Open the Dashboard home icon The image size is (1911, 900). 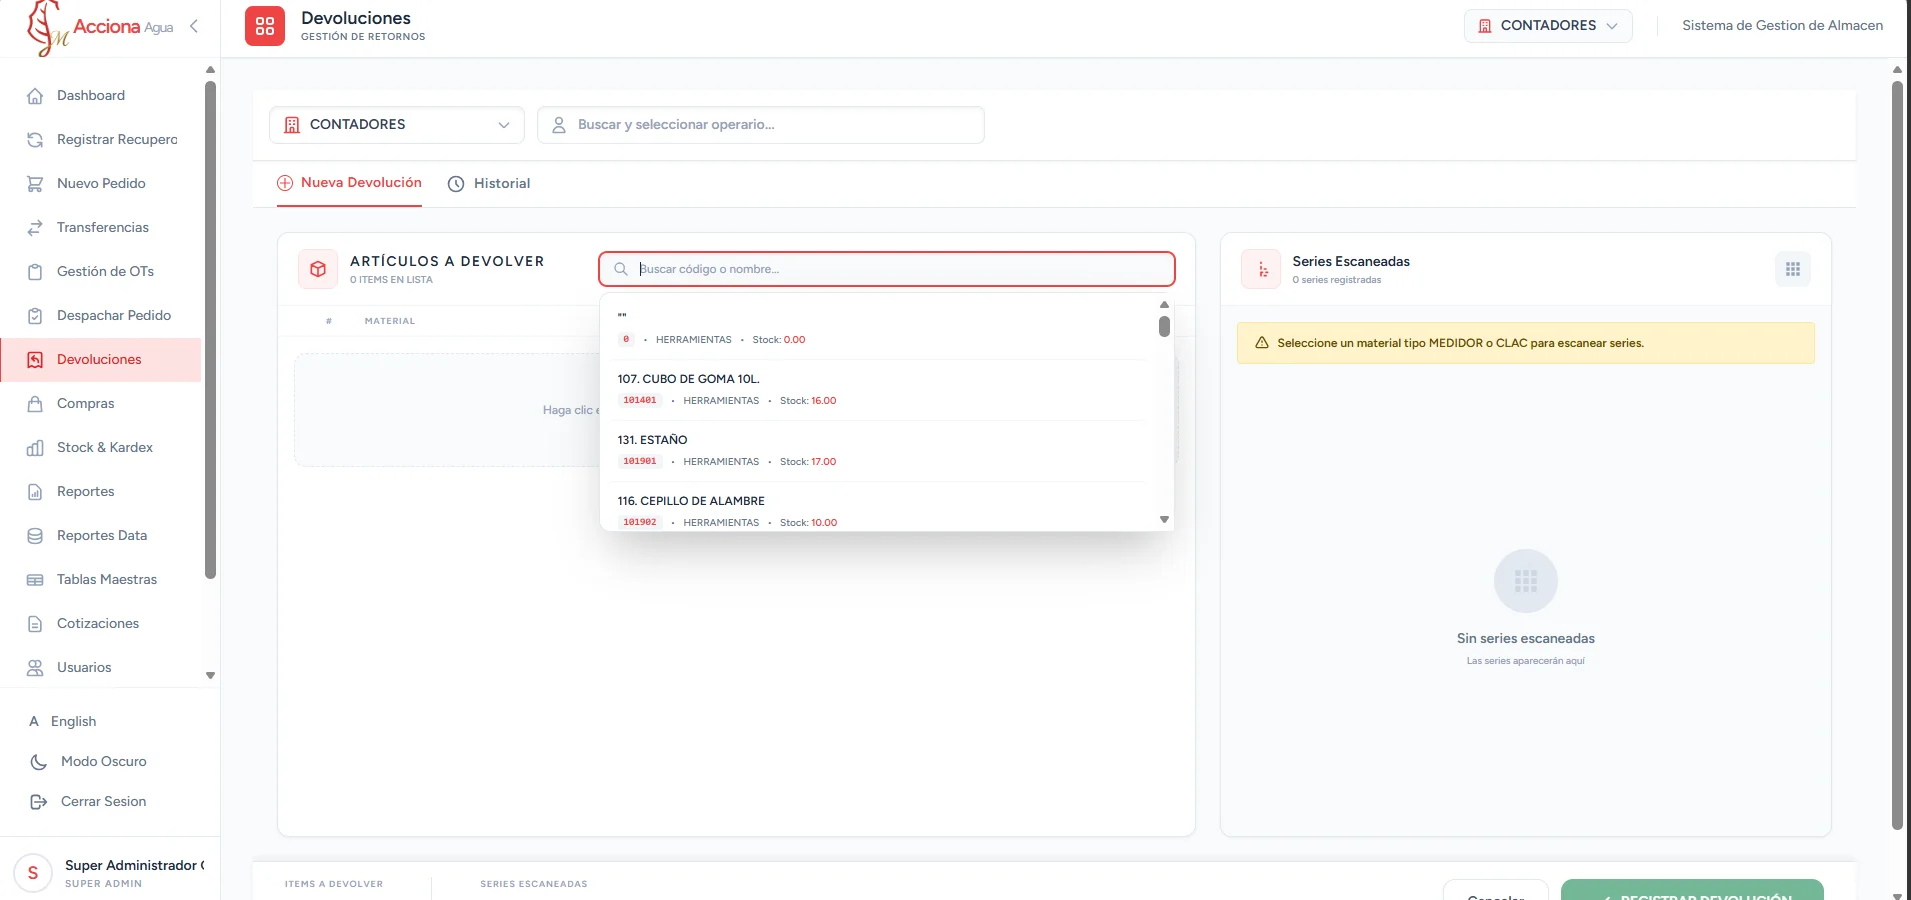[x=35, y=96]
